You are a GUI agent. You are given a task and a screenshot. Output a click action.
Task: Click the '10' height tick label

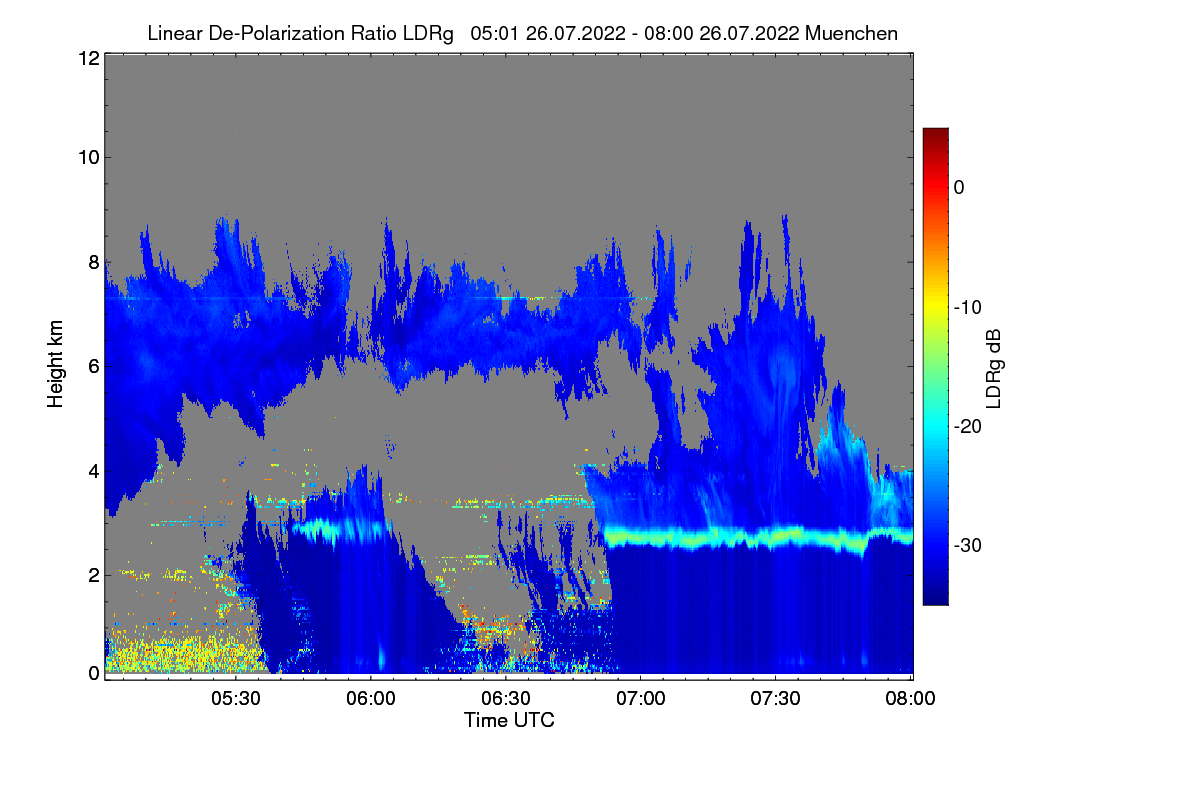pyautogui.click(x=87, y=157)
